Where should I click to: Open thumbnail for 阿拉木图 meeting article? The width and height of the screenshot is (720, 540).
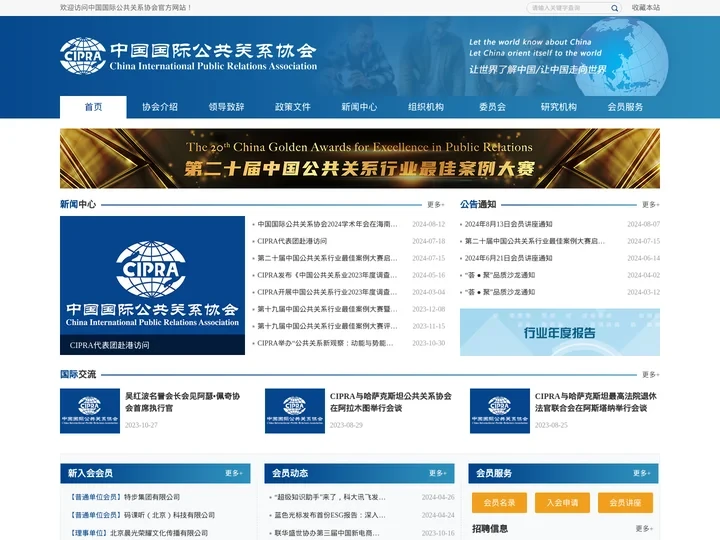[295, 411]
